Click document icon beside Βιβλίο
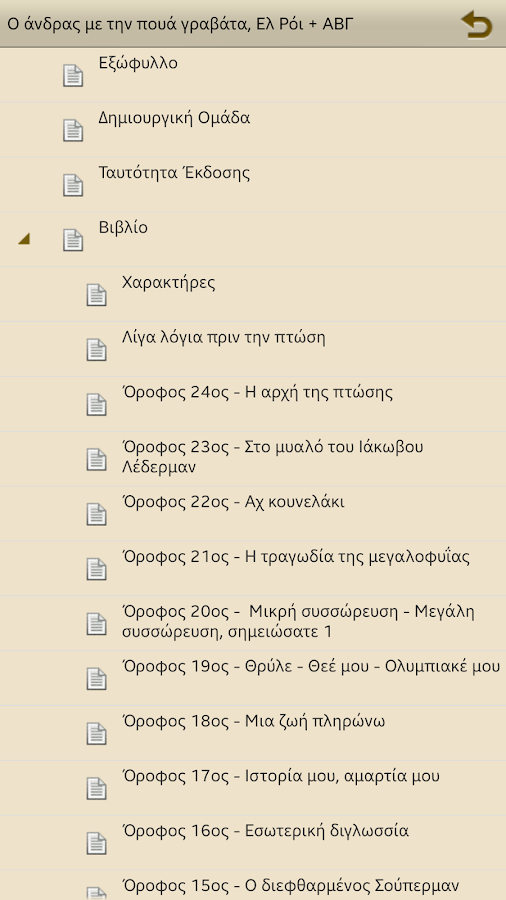Image resolution: width=506 pixels, height=900 pixels. pyautogui.click(x=73, y=240)
